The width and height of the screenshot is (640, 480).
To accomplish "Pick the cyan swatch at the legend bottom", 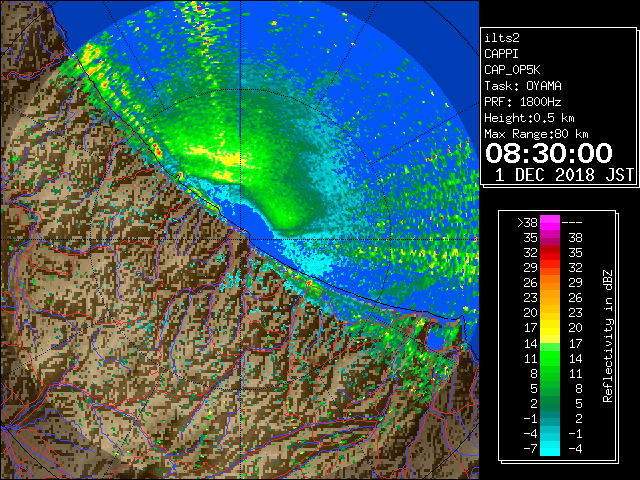I will pyautogui.click(x=550, y=448).
